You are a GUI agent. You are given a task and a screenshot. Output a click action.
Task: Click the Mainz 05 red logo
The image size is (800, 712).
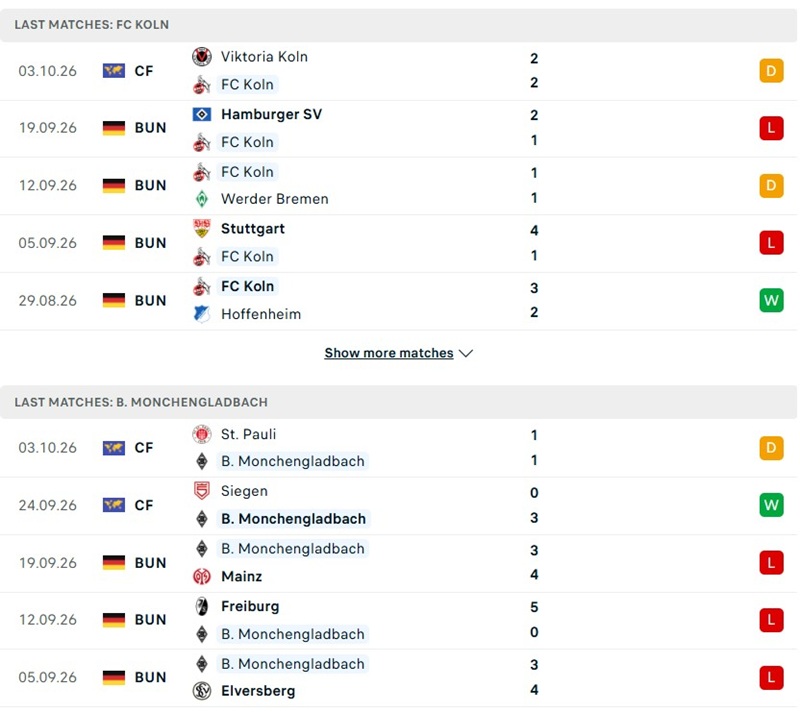click(x=202, y=576)
